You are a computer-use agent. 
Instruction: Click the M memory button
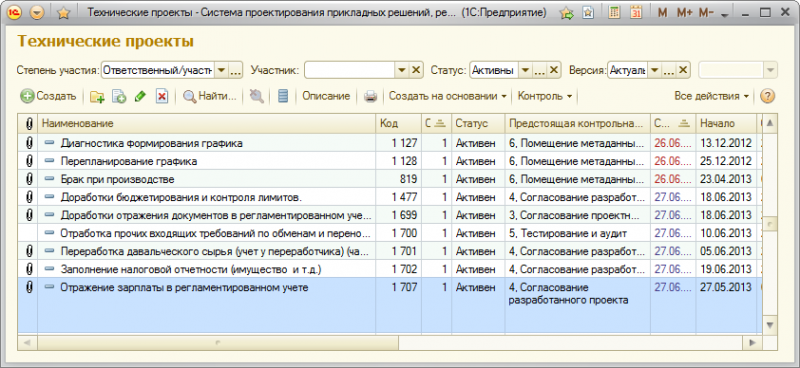[x=663, y=13]
